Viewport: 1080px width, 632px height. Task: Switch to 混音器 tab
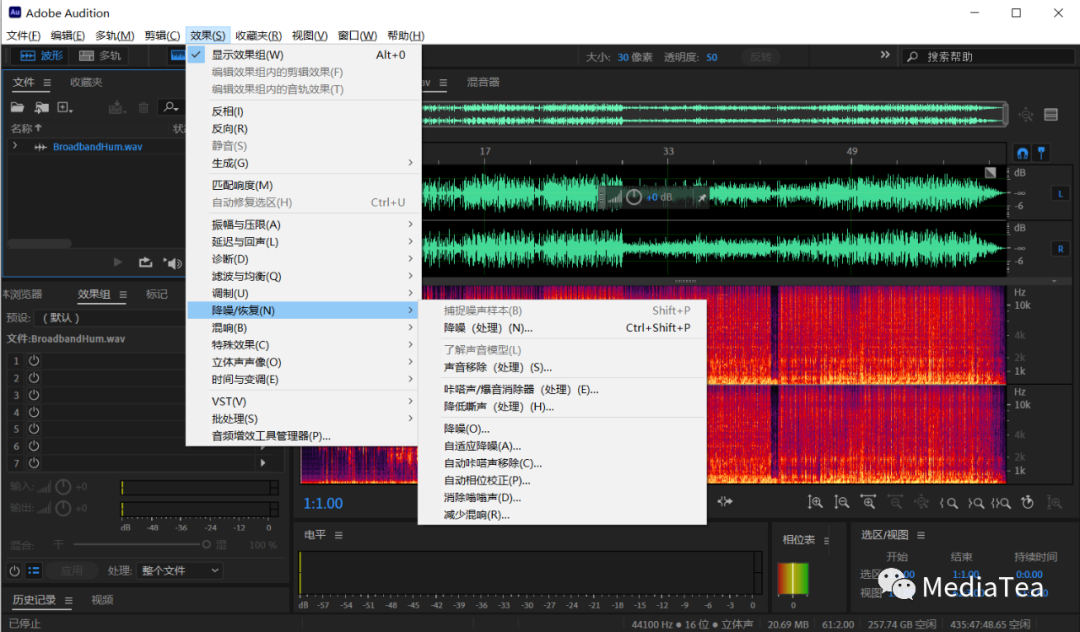click(483, 83)
